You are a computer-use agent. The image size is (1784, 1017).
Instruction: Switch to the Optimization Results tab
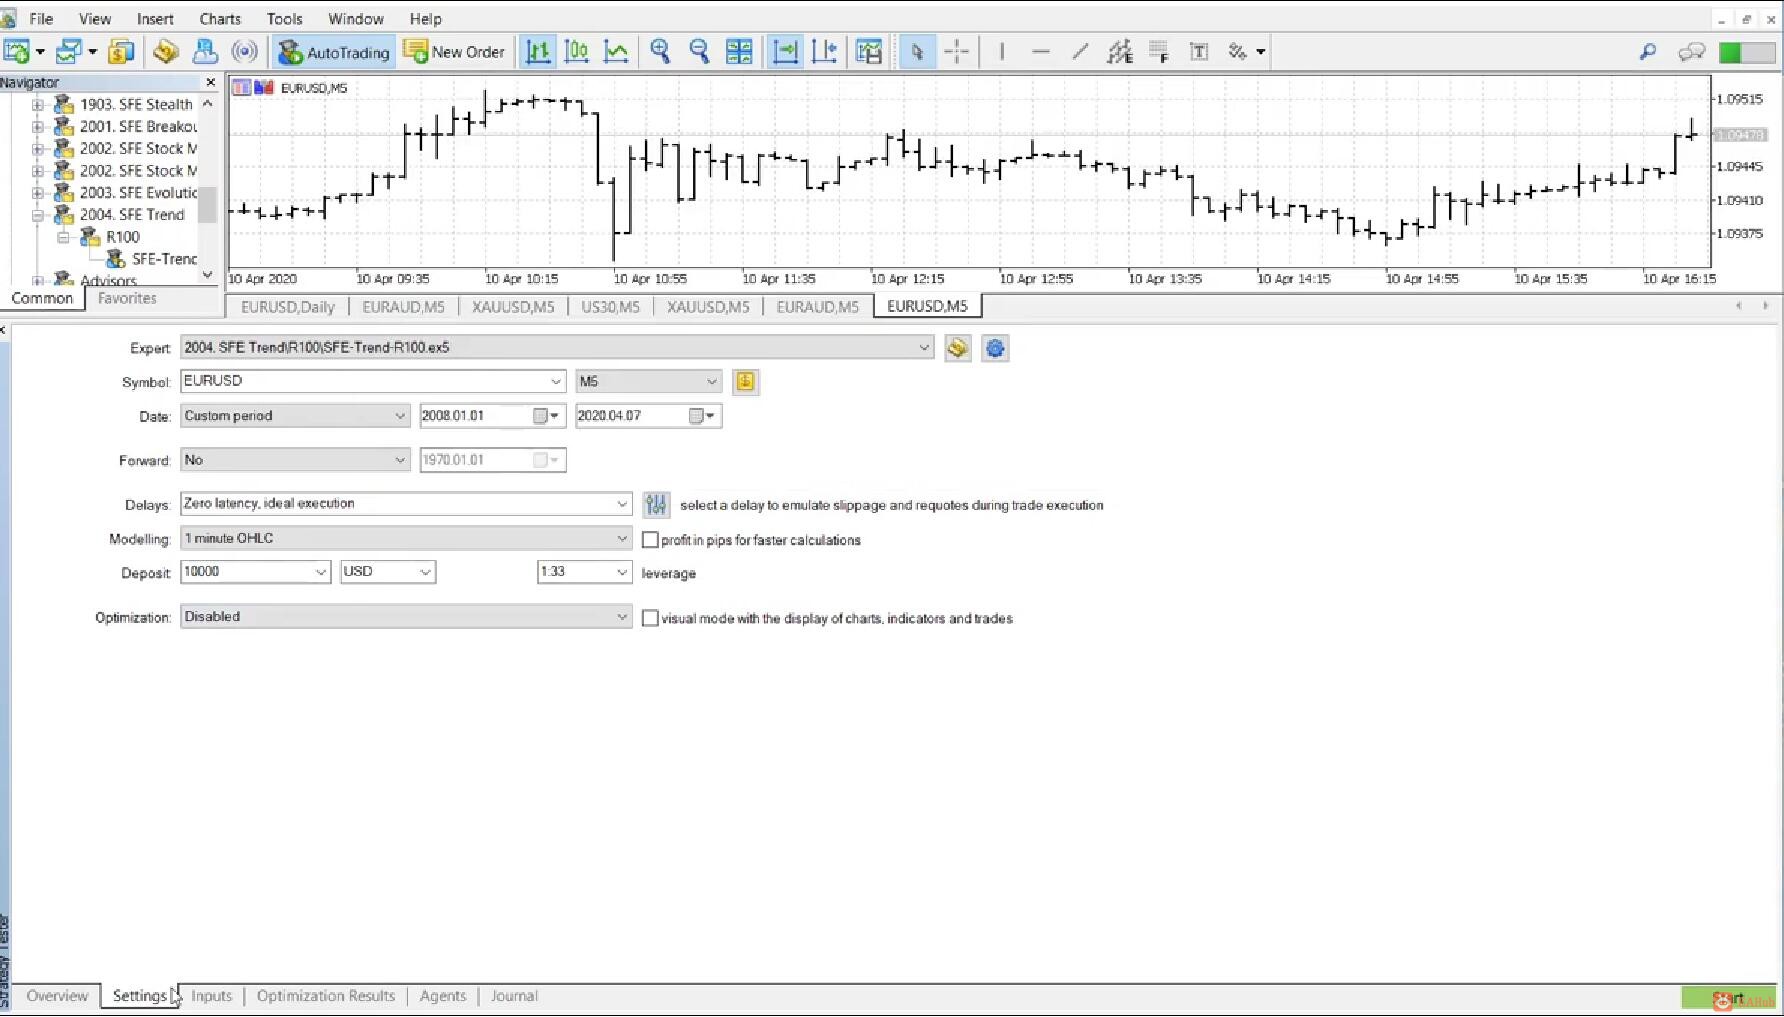(x=326, y=996)
